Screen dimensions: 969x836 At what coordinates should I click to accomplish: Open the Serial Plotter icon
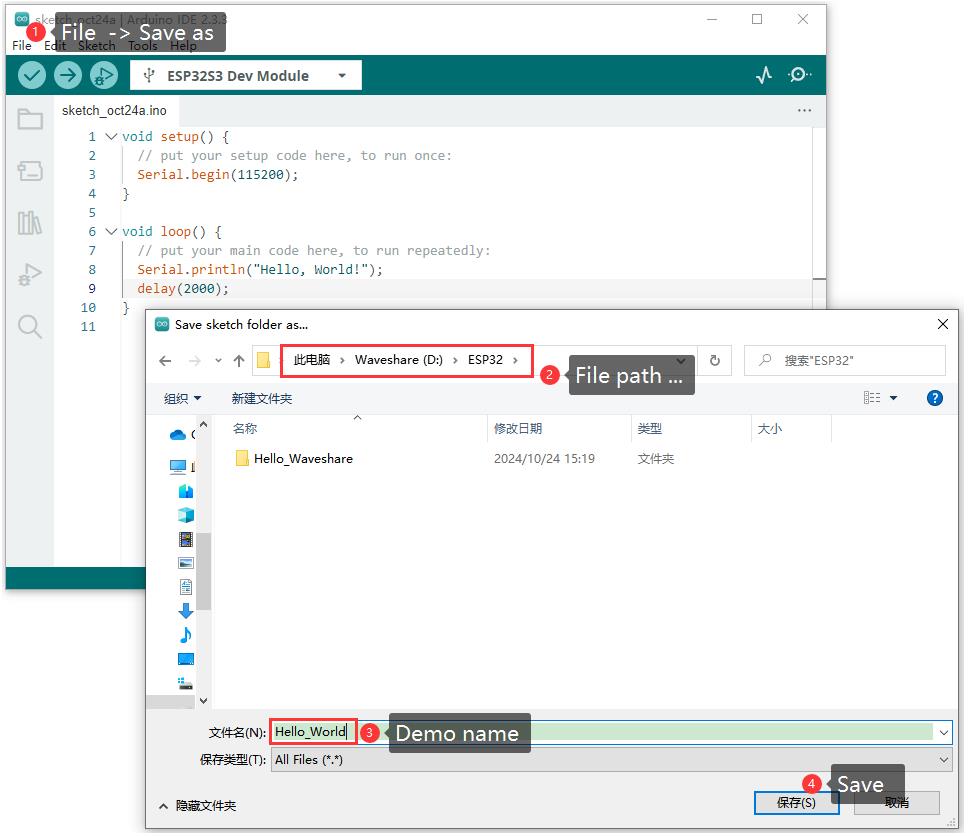[764, 75]
